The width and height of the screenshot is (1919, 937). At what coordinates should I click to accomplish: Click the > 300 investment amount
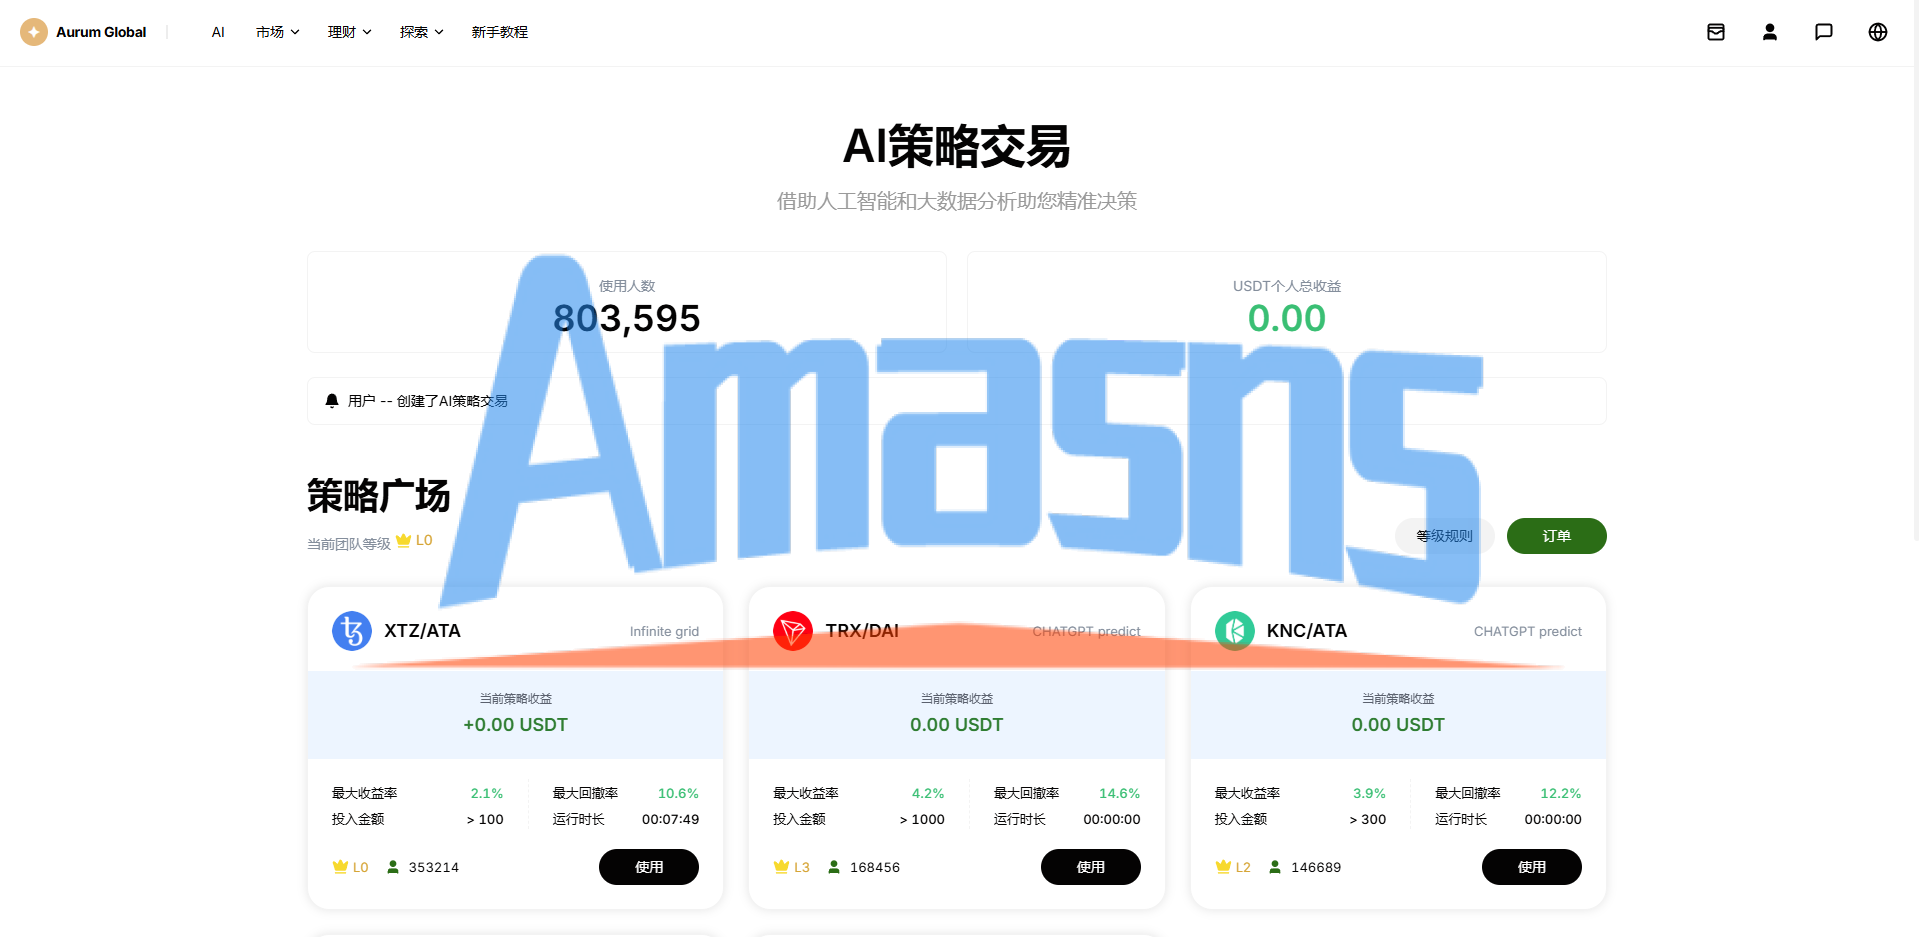(1368, 819)
